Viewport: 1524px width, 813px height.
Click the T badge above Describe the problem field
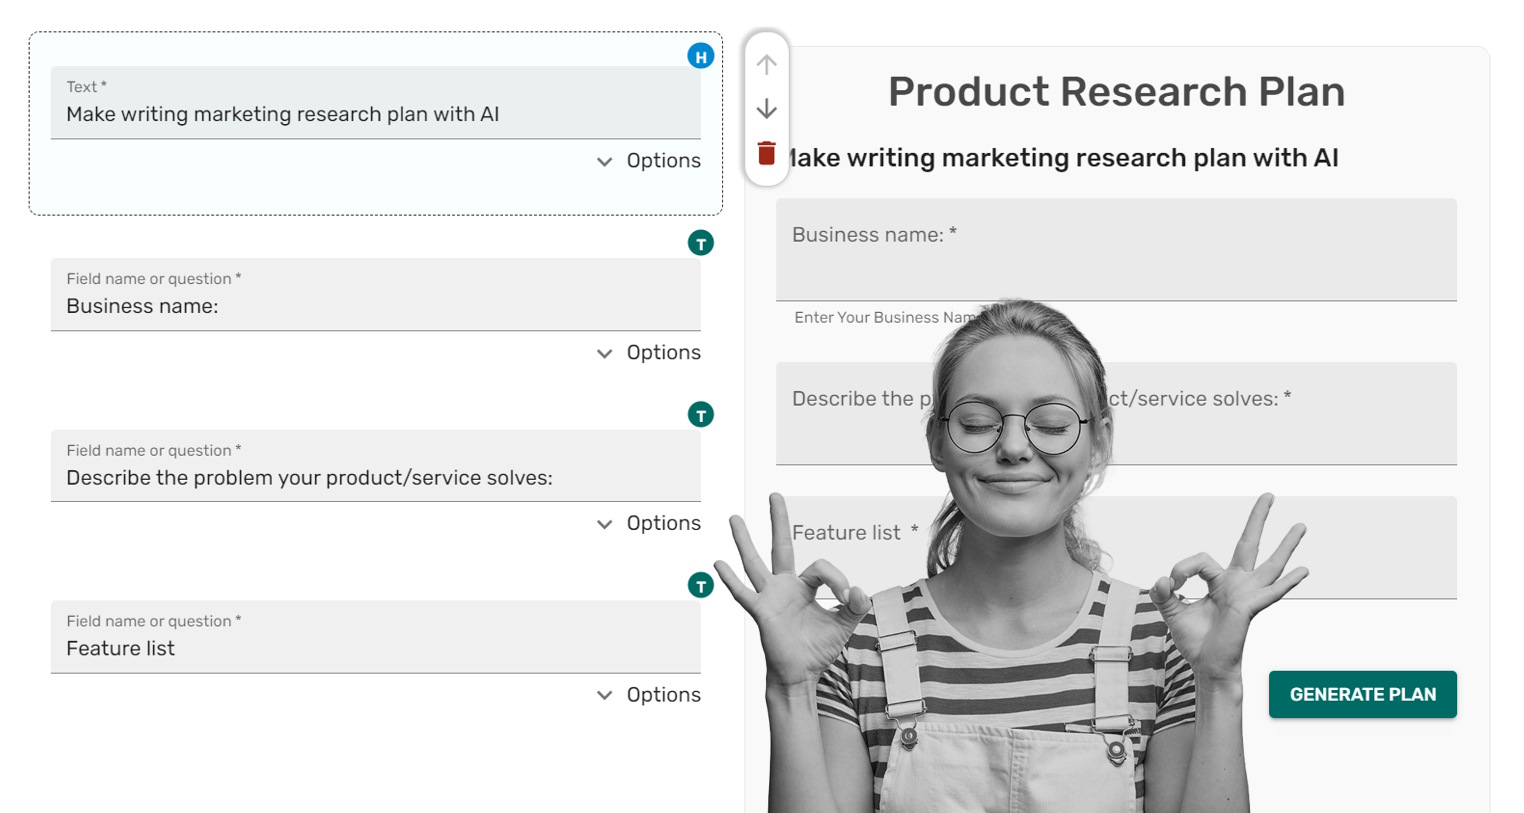click(x=700, y=415)
